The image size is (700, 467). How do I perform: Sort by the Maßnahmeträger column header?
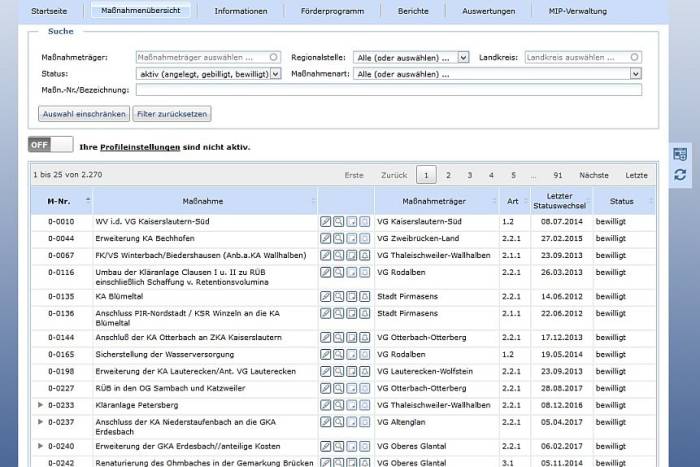click(x=436, y=201)
